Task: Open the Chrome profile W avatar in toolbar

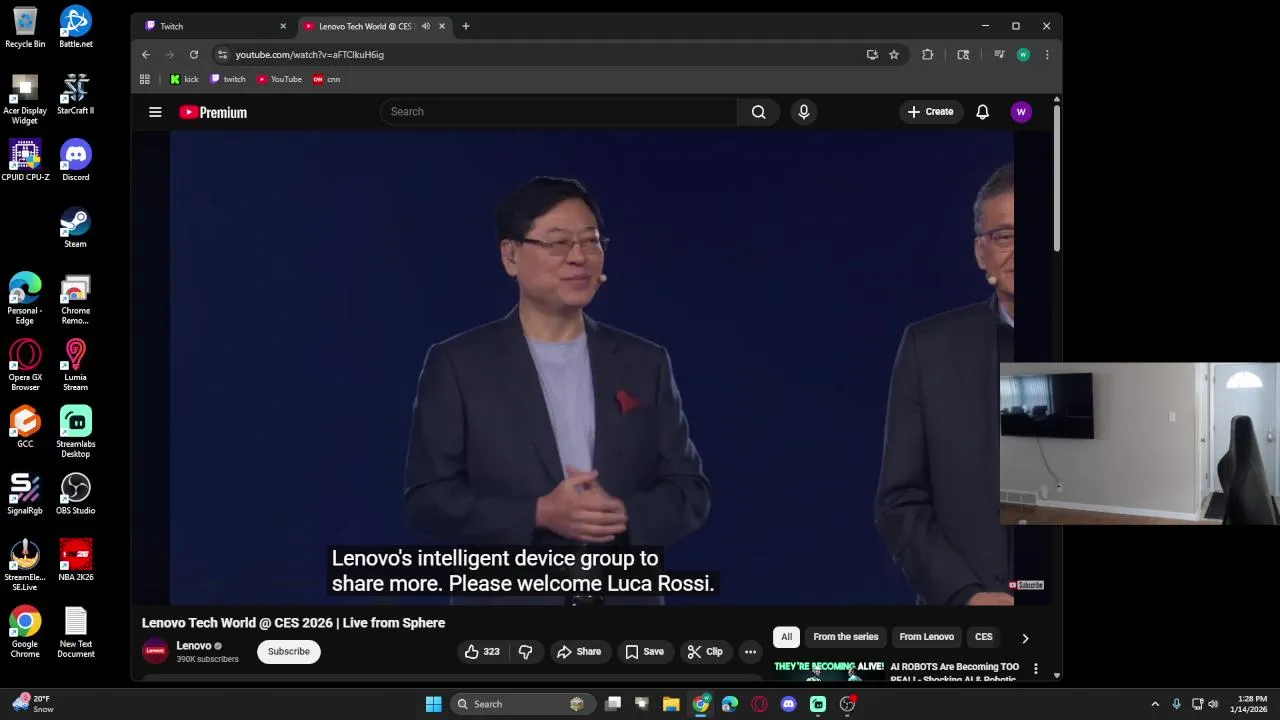Action: click(x=1023, y=54)
